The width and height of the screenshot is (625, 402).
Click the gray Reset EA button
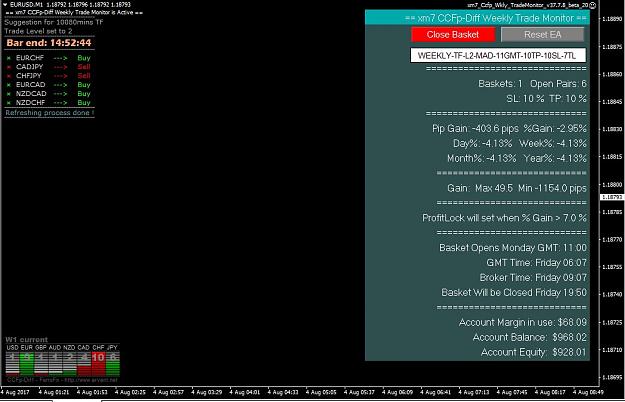542,35
